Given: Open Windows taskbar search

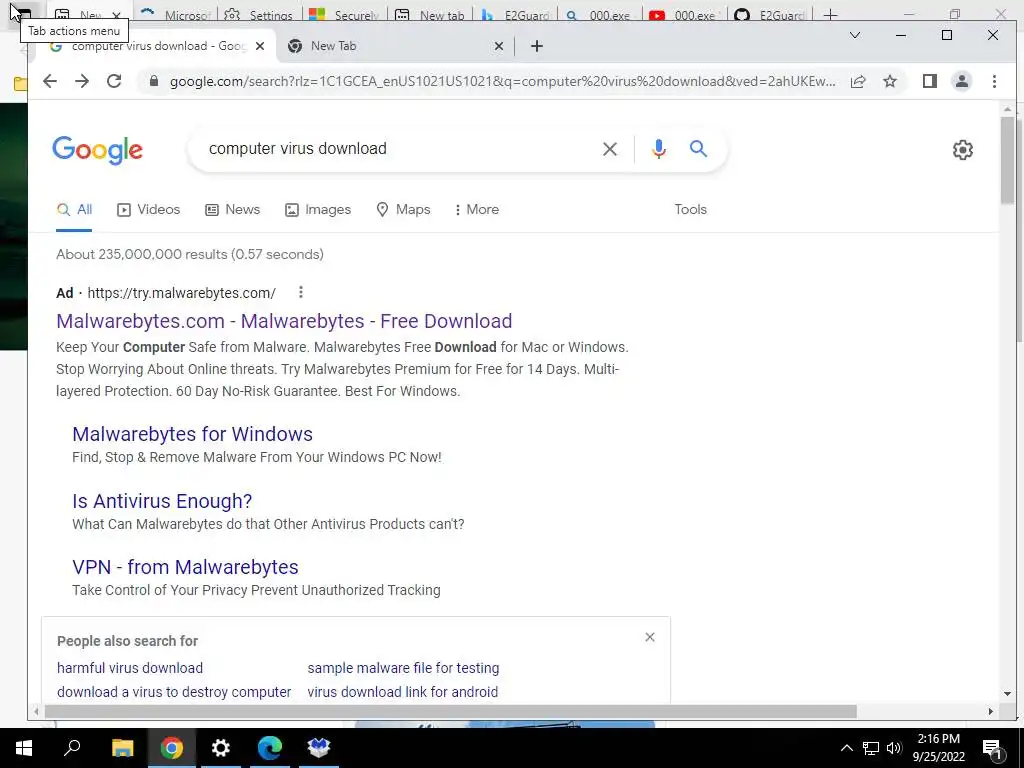Looking at the screenshot, I should tap(72, 748).
